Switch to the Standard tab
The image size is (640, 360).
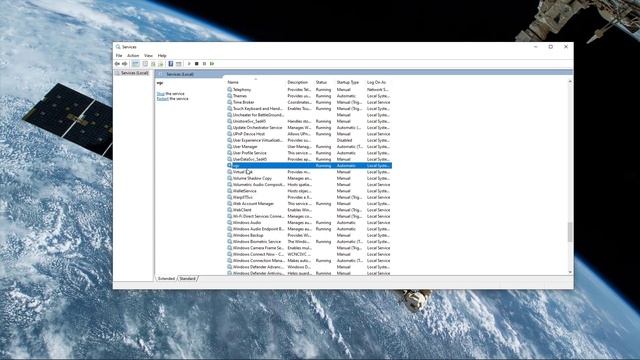click(187, 278)
